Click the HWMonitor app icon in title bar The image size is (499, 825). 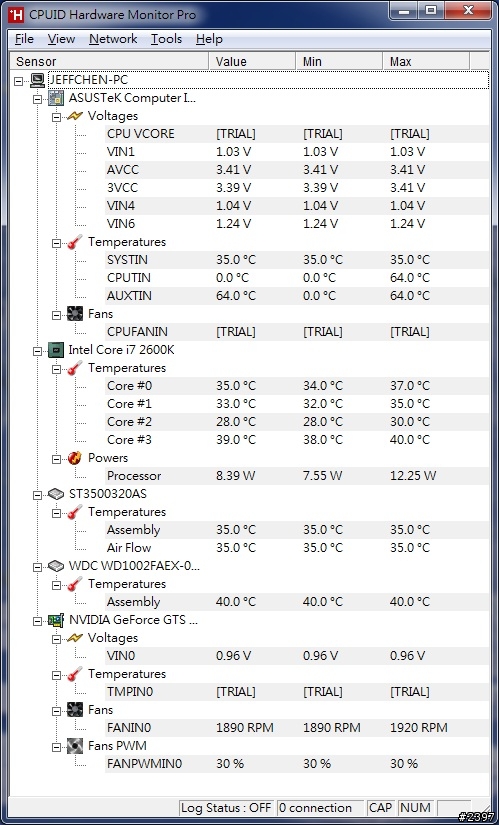coord(17,15)
